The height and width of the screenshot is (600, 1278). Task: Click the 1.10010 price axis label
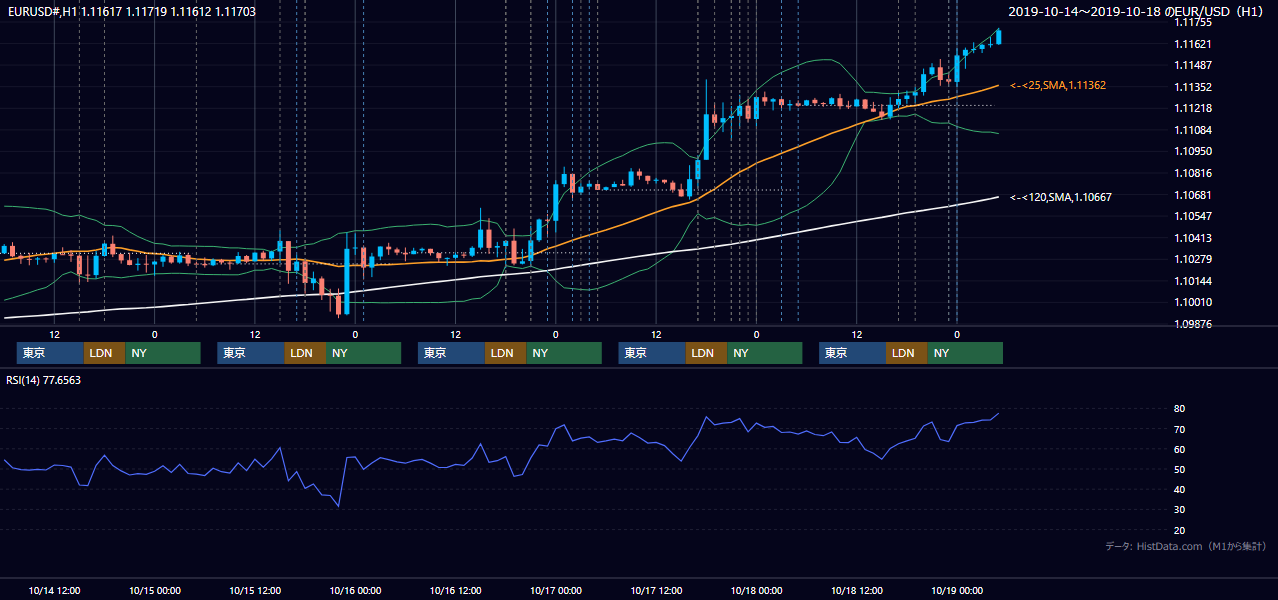pyautogui.click(x=1192, y=302)
